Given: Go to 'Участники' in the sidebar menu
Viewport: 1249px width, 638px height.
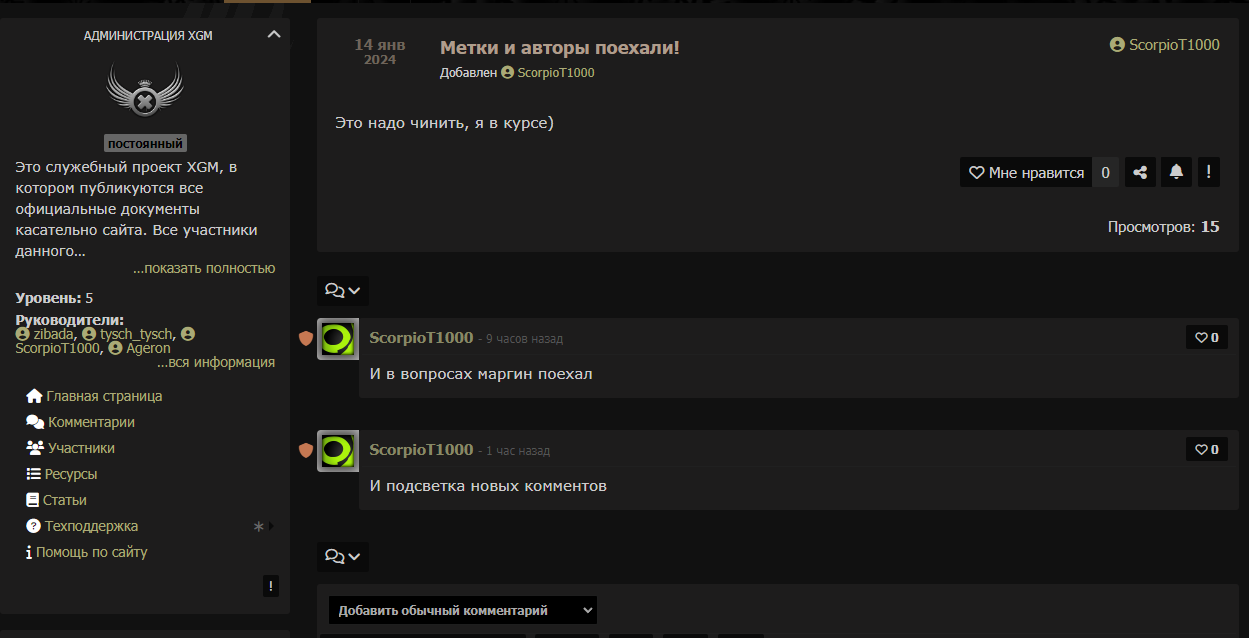Looking at the screenshot, I should point(71,448).
